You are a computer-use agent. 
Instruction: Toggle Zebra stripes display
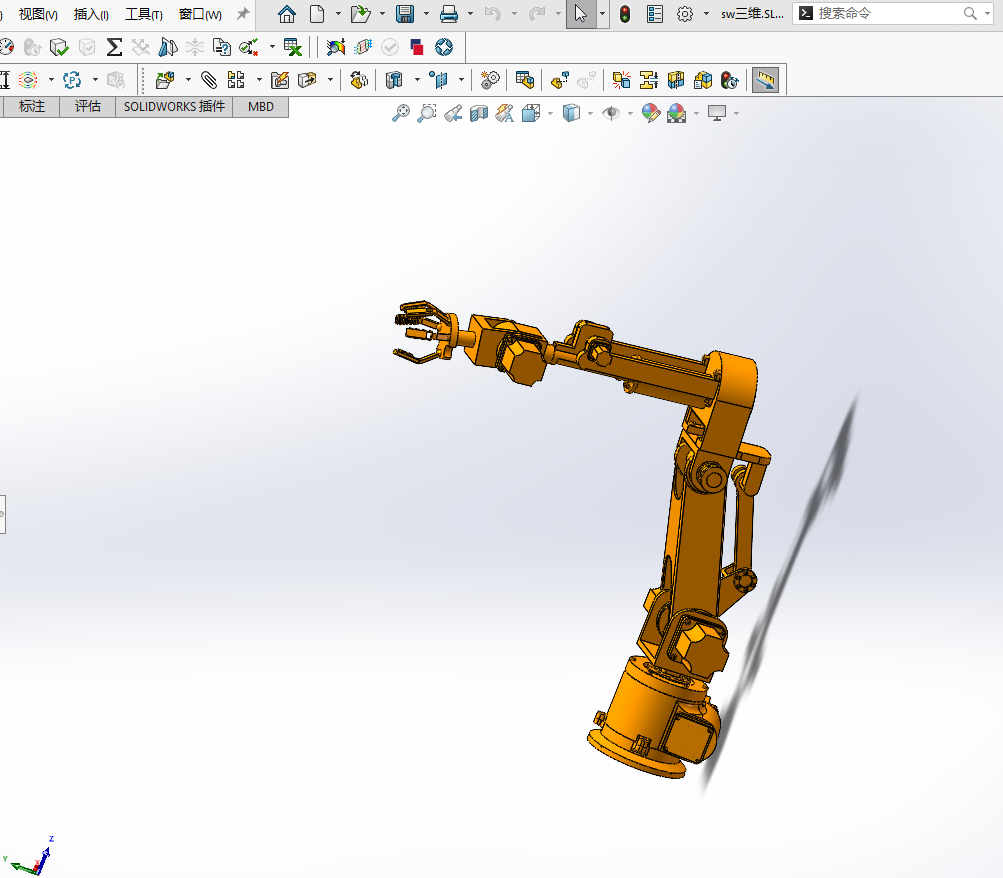pyautogui.click(x=363, y=47)
